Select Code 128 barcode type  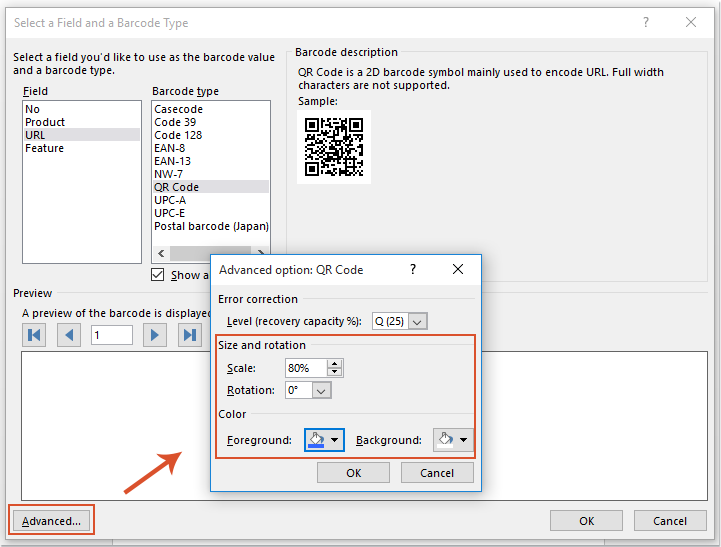point(178,135)
